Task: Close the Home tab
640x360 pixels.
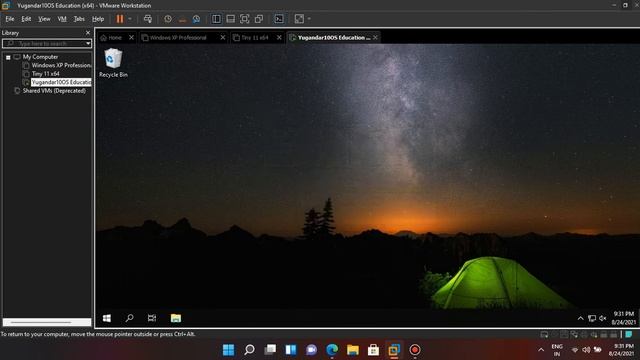Action: (131, 38)
